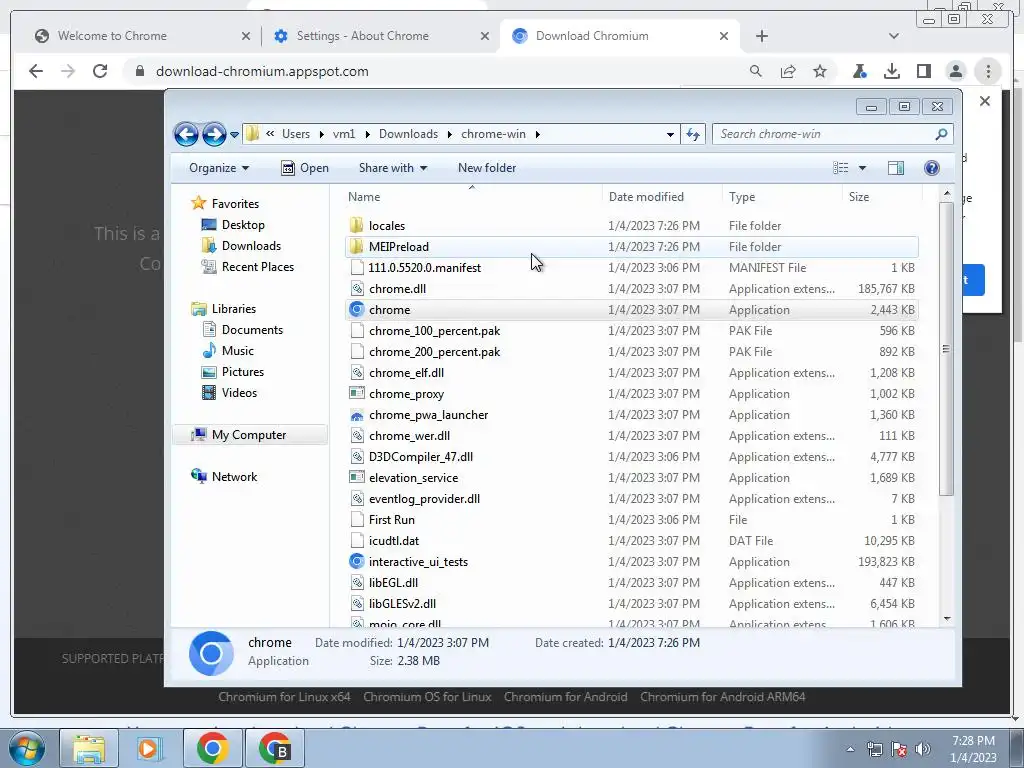Expand address bar history dropdown

point(670,135)
